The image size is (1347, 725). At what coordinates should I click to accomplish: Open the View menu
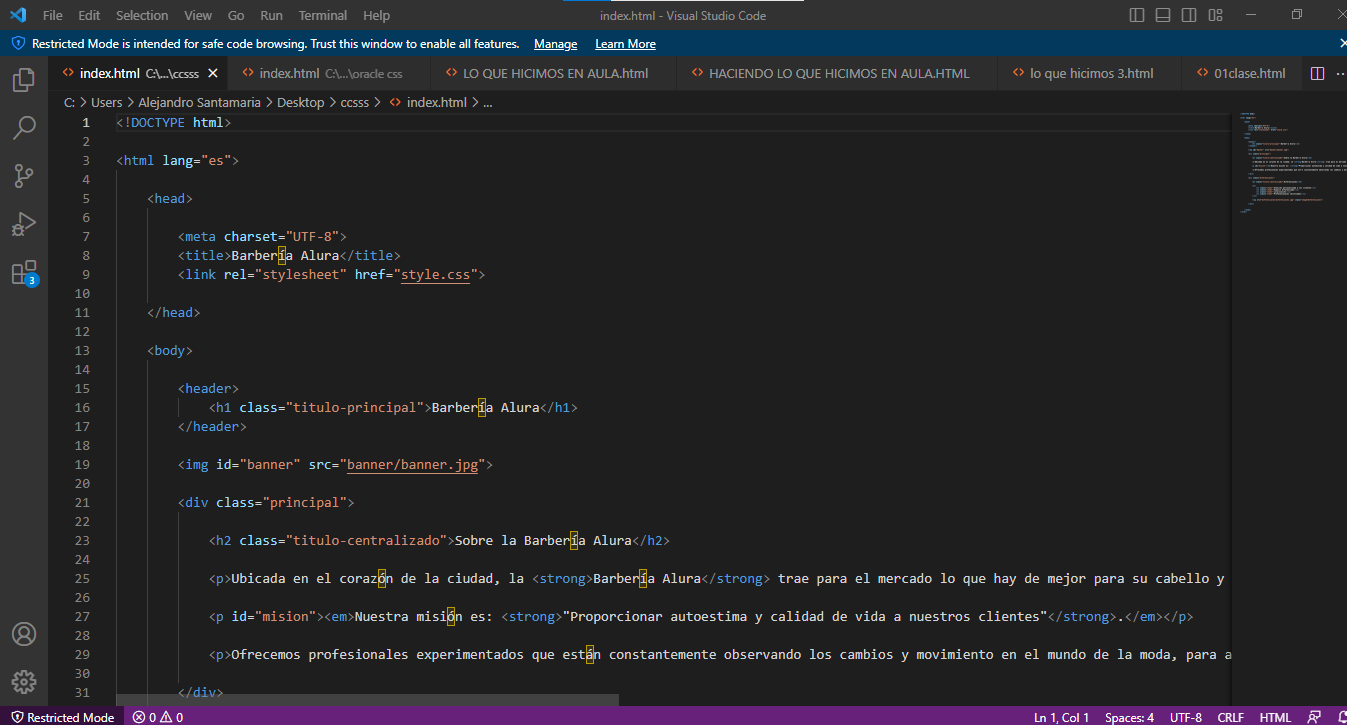click(x=198, y=15)
